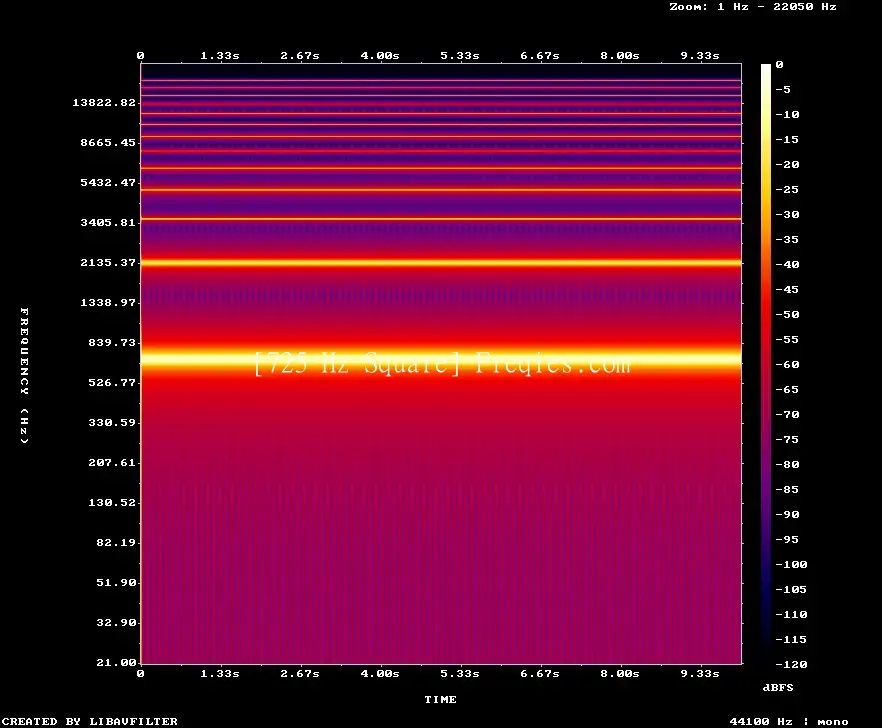Viewport: 882px width, 728px height.
Task: Click the bottom axis 5.33s time label
Action: coord(460,673)
